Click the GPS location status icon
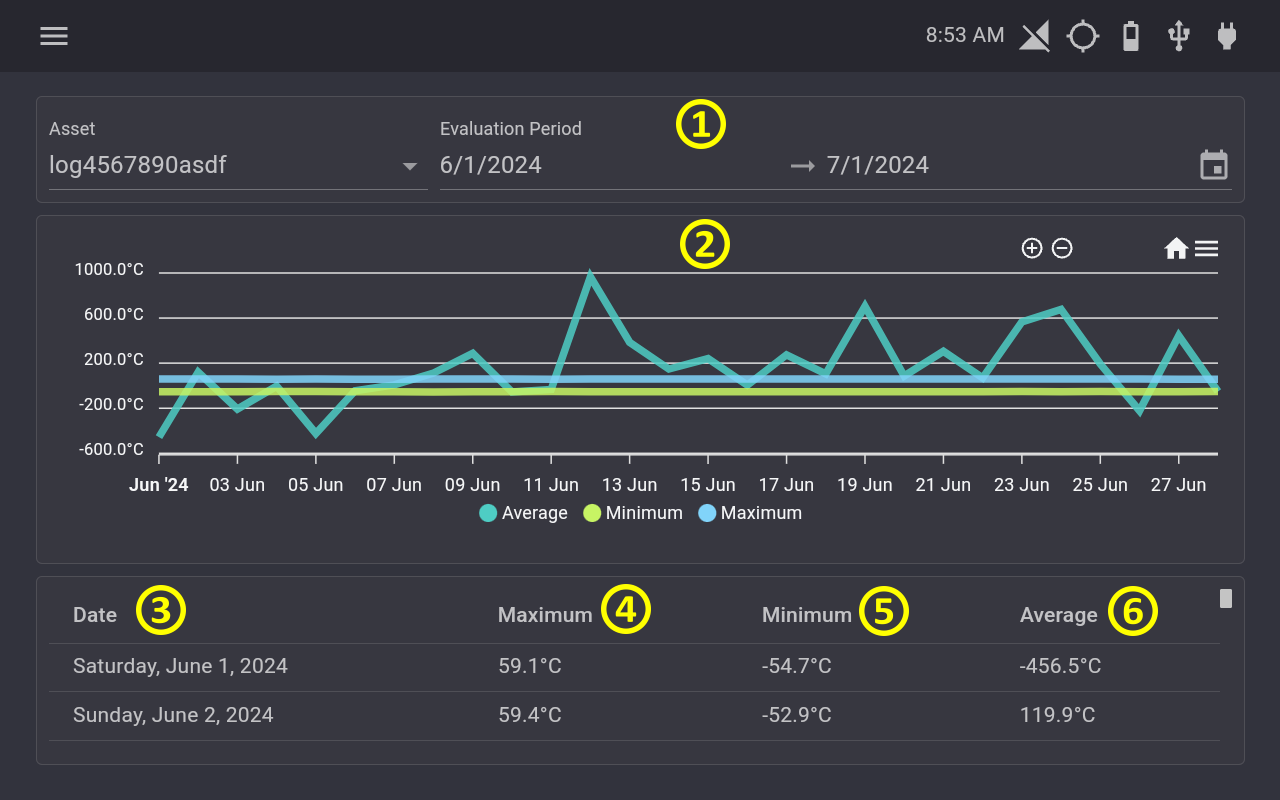Image resolution: width=1280 pixels, height=800 pixels. [1083, 37]
